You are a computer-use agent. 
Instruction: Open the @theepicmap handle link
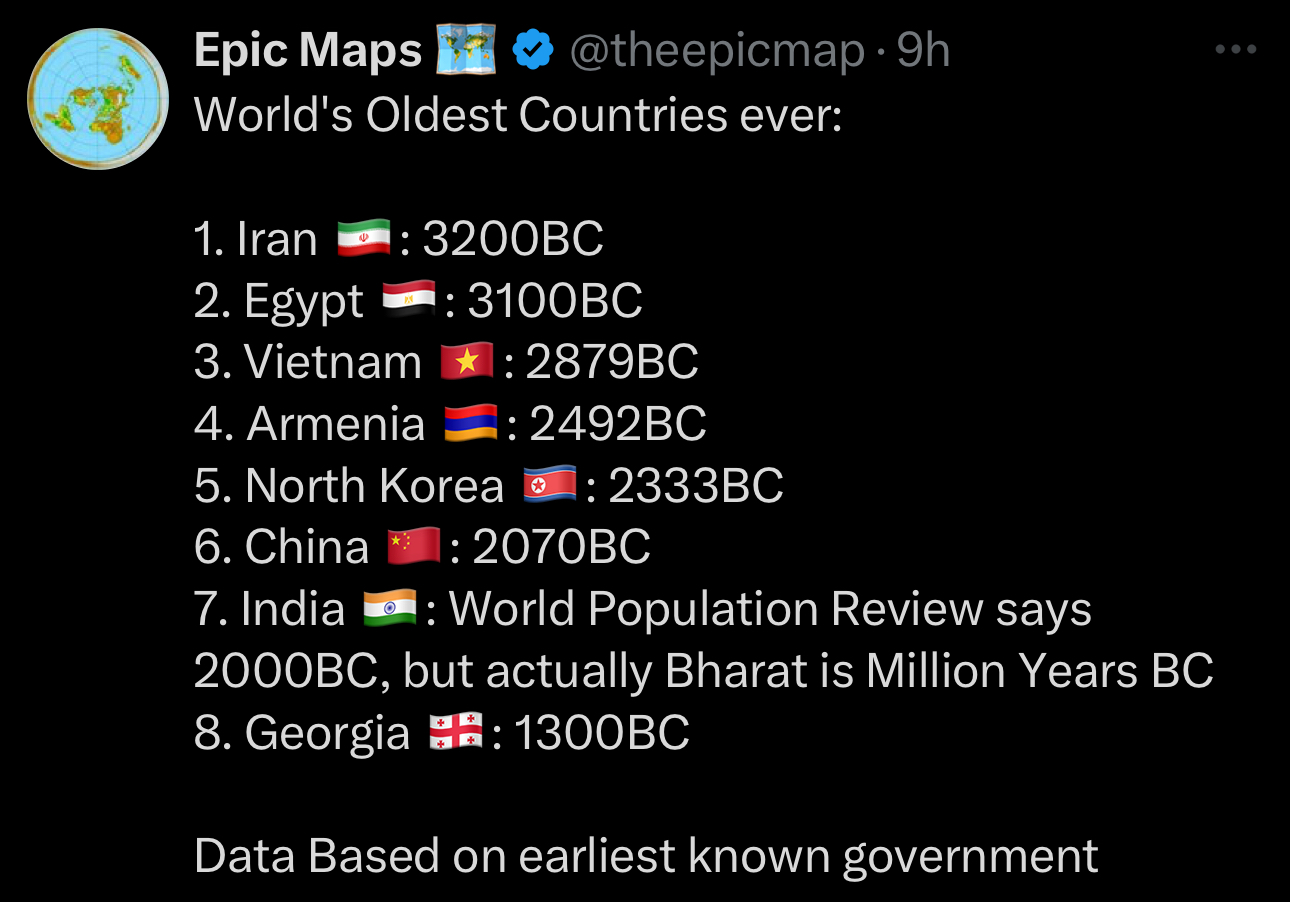click(716, 51)
